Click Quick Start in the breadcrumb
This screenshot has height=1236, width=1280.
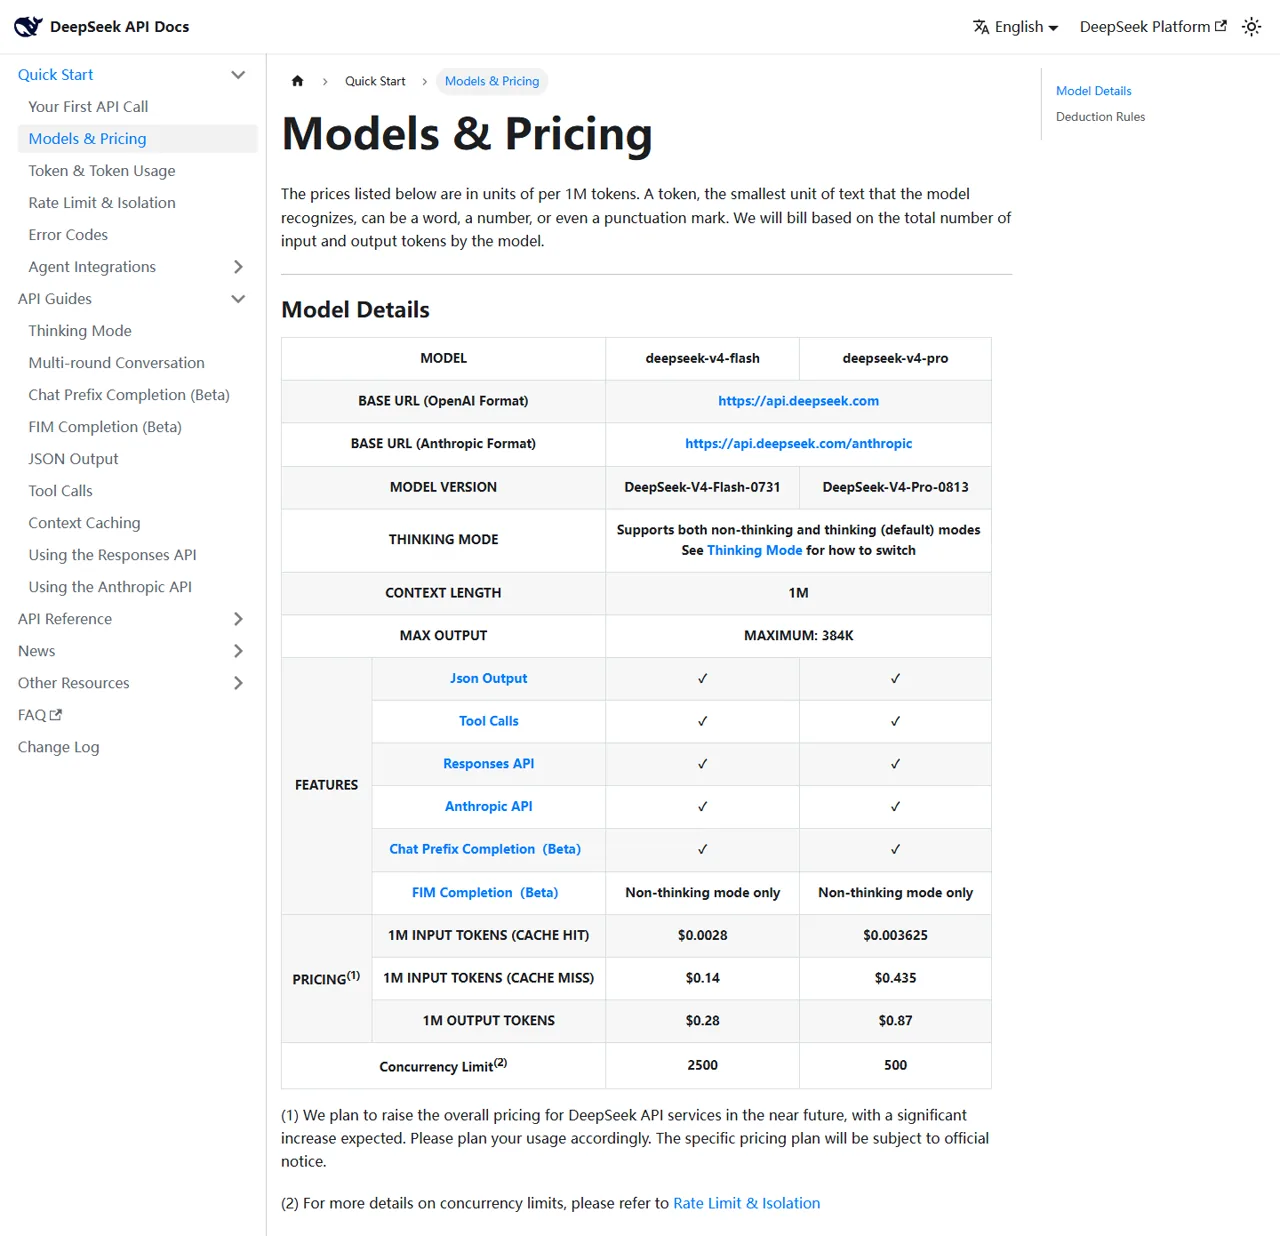[375, 81]
